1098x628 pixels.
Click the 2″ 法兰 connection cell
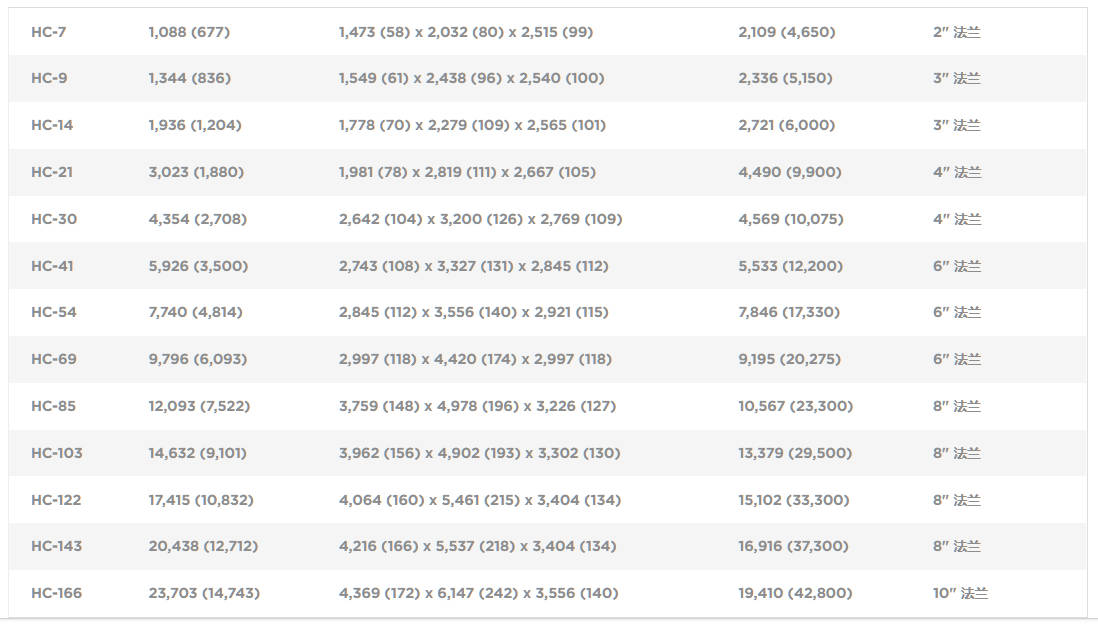click(x=957, y=32)
